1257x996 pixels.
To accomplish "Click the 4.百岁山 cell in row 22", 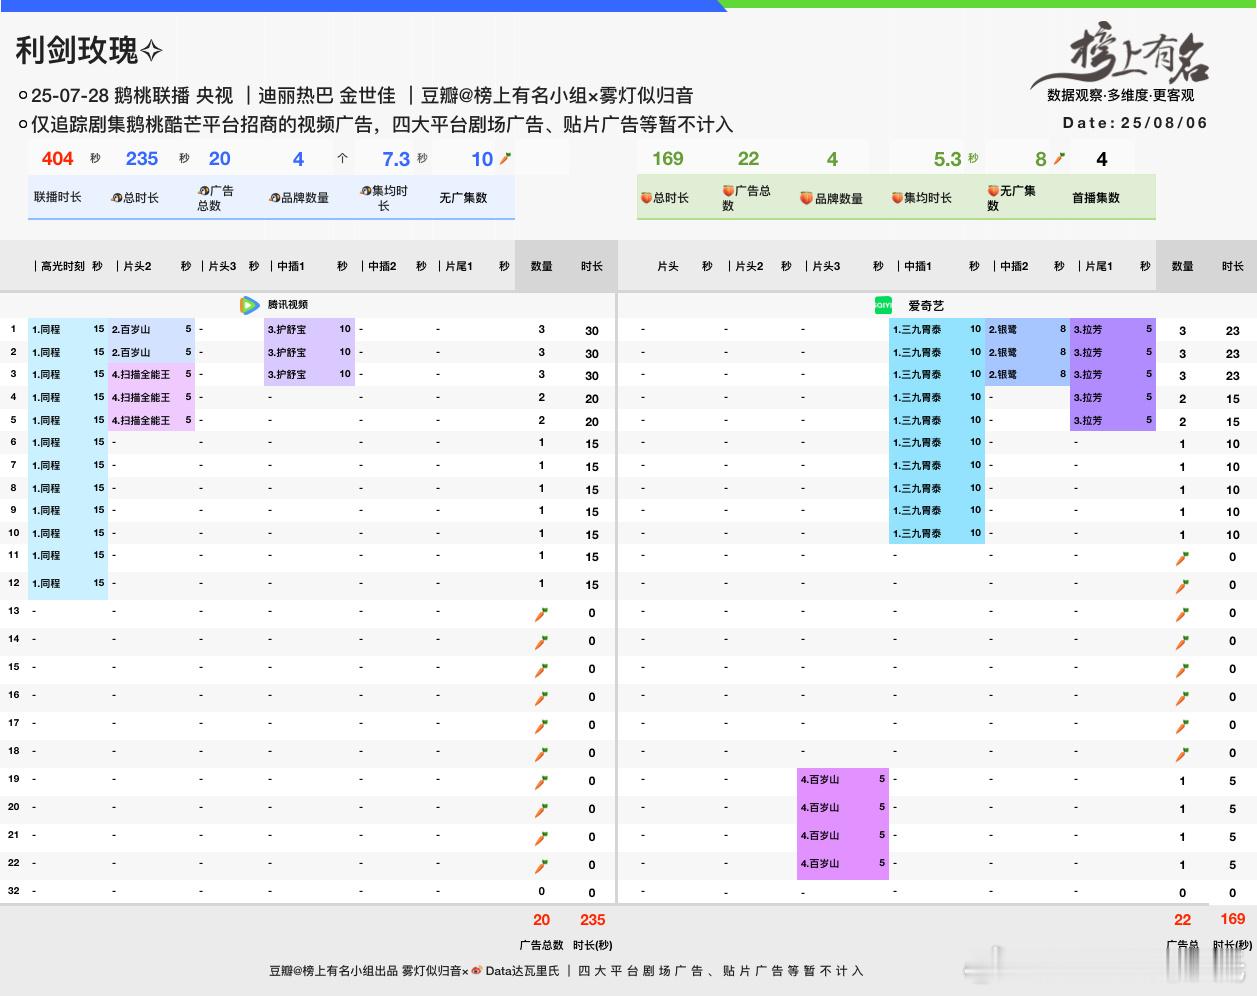I will (843, 864).
